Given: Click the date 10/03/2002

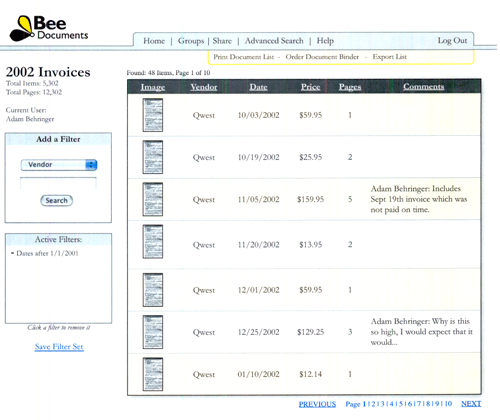Looking at the screenshot, I should pos(258,115).
